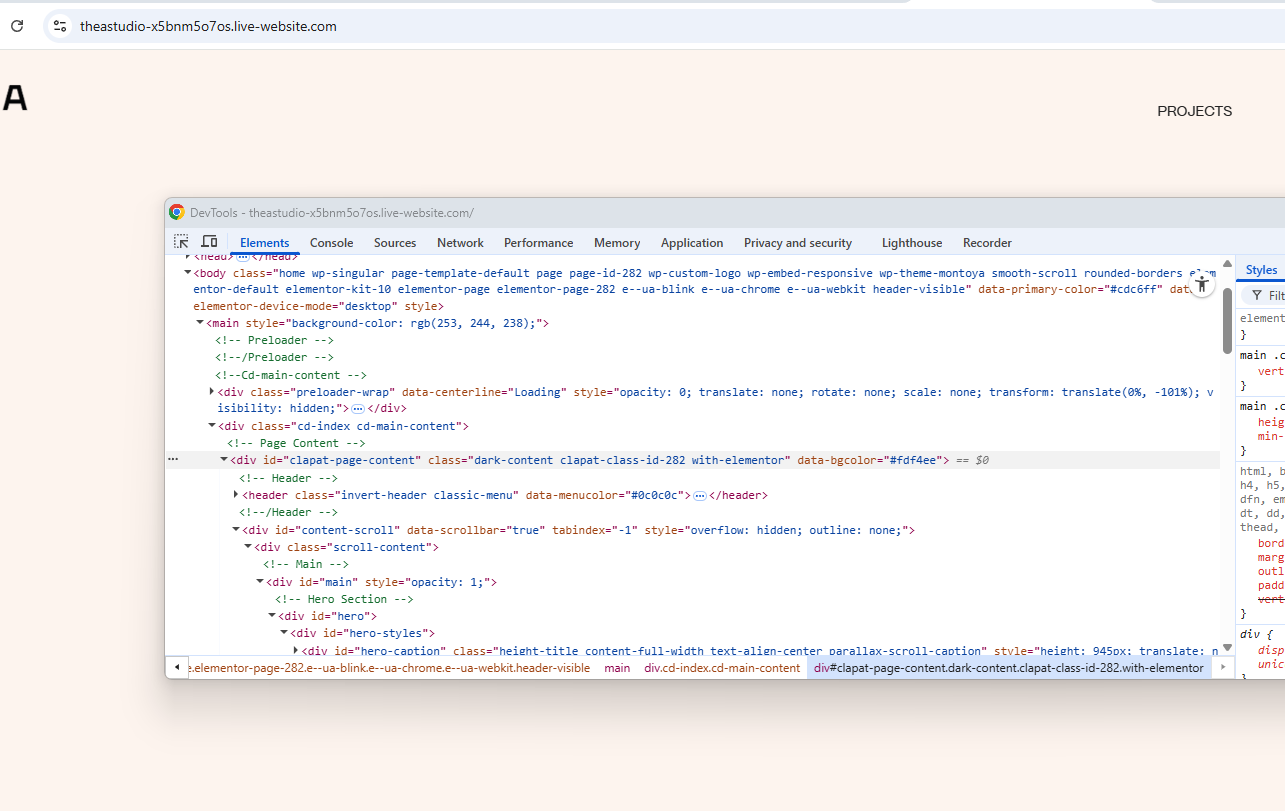Viewport: 1285px width, 811px height.
Task: Click the browser address bar URL
Action: (208, 26)
